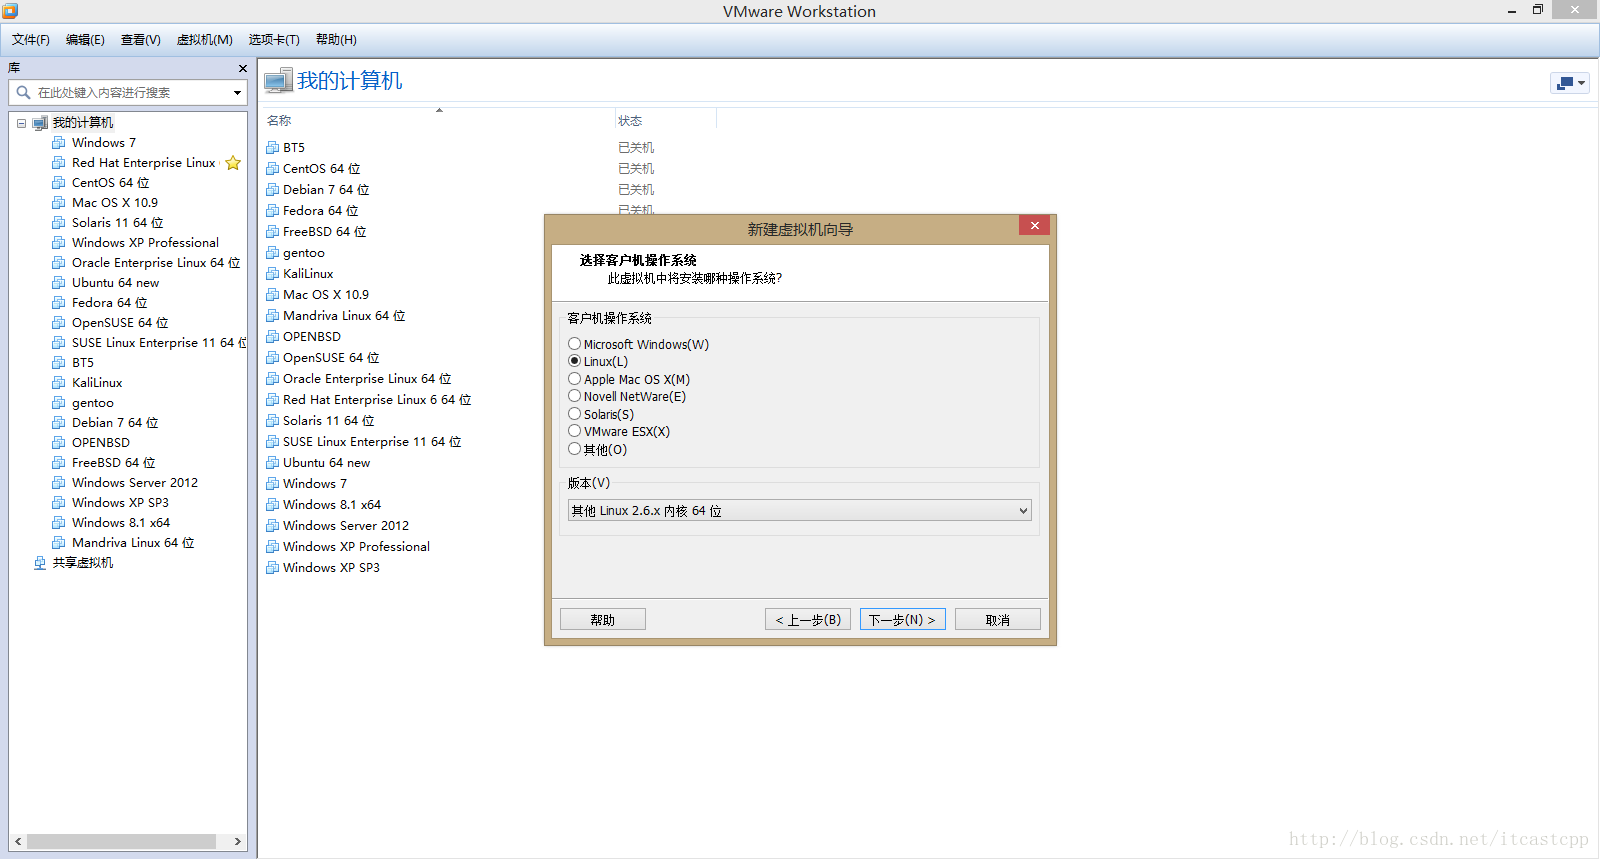Select the Linux(L) guest OS radio button

tap(574, 361)
